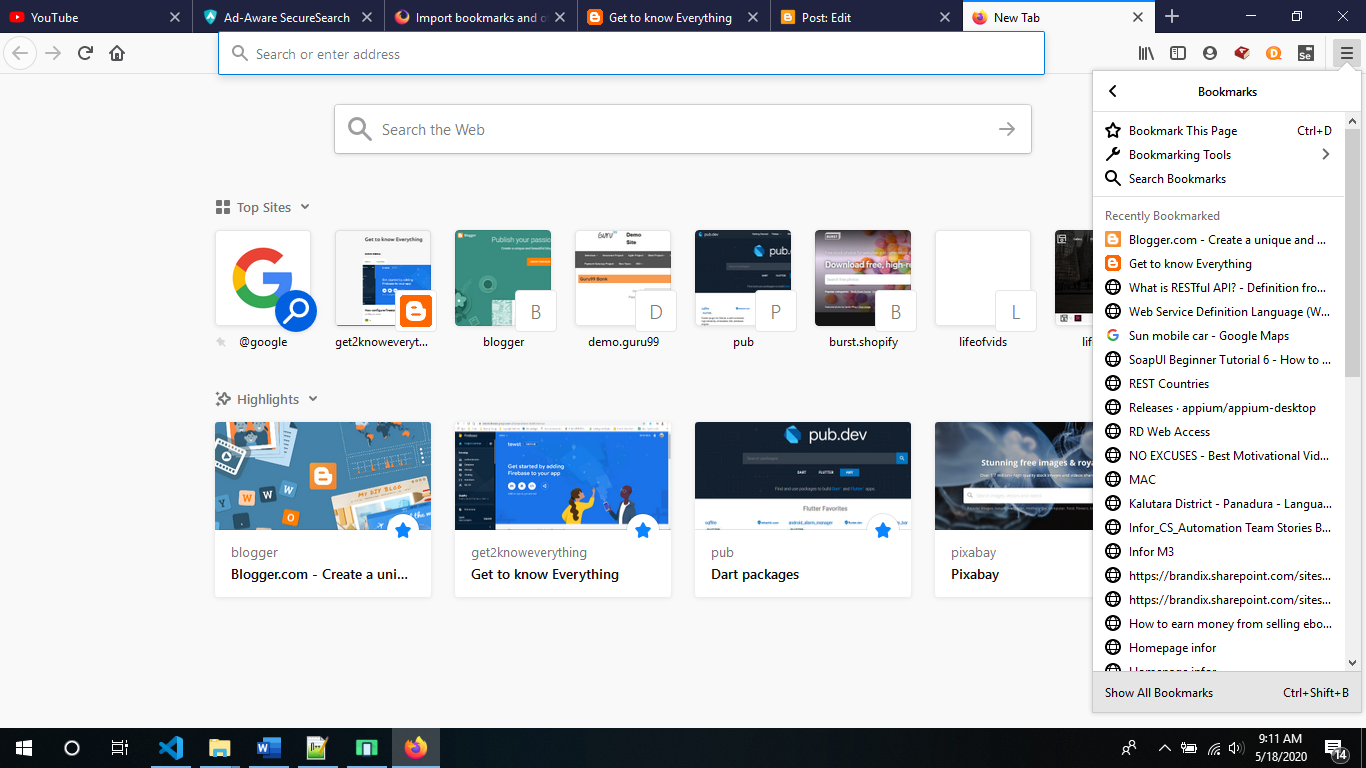1366x768 pixels.
Task: Open the Ad-Aware dictionary extension icon
Action: (1242, 53)
